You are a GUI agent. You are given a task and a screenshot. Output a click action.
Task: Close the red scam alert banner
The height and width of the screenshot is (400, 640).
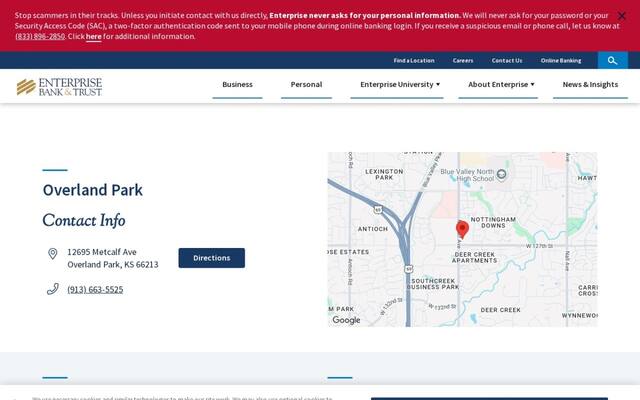pos(621,16)
